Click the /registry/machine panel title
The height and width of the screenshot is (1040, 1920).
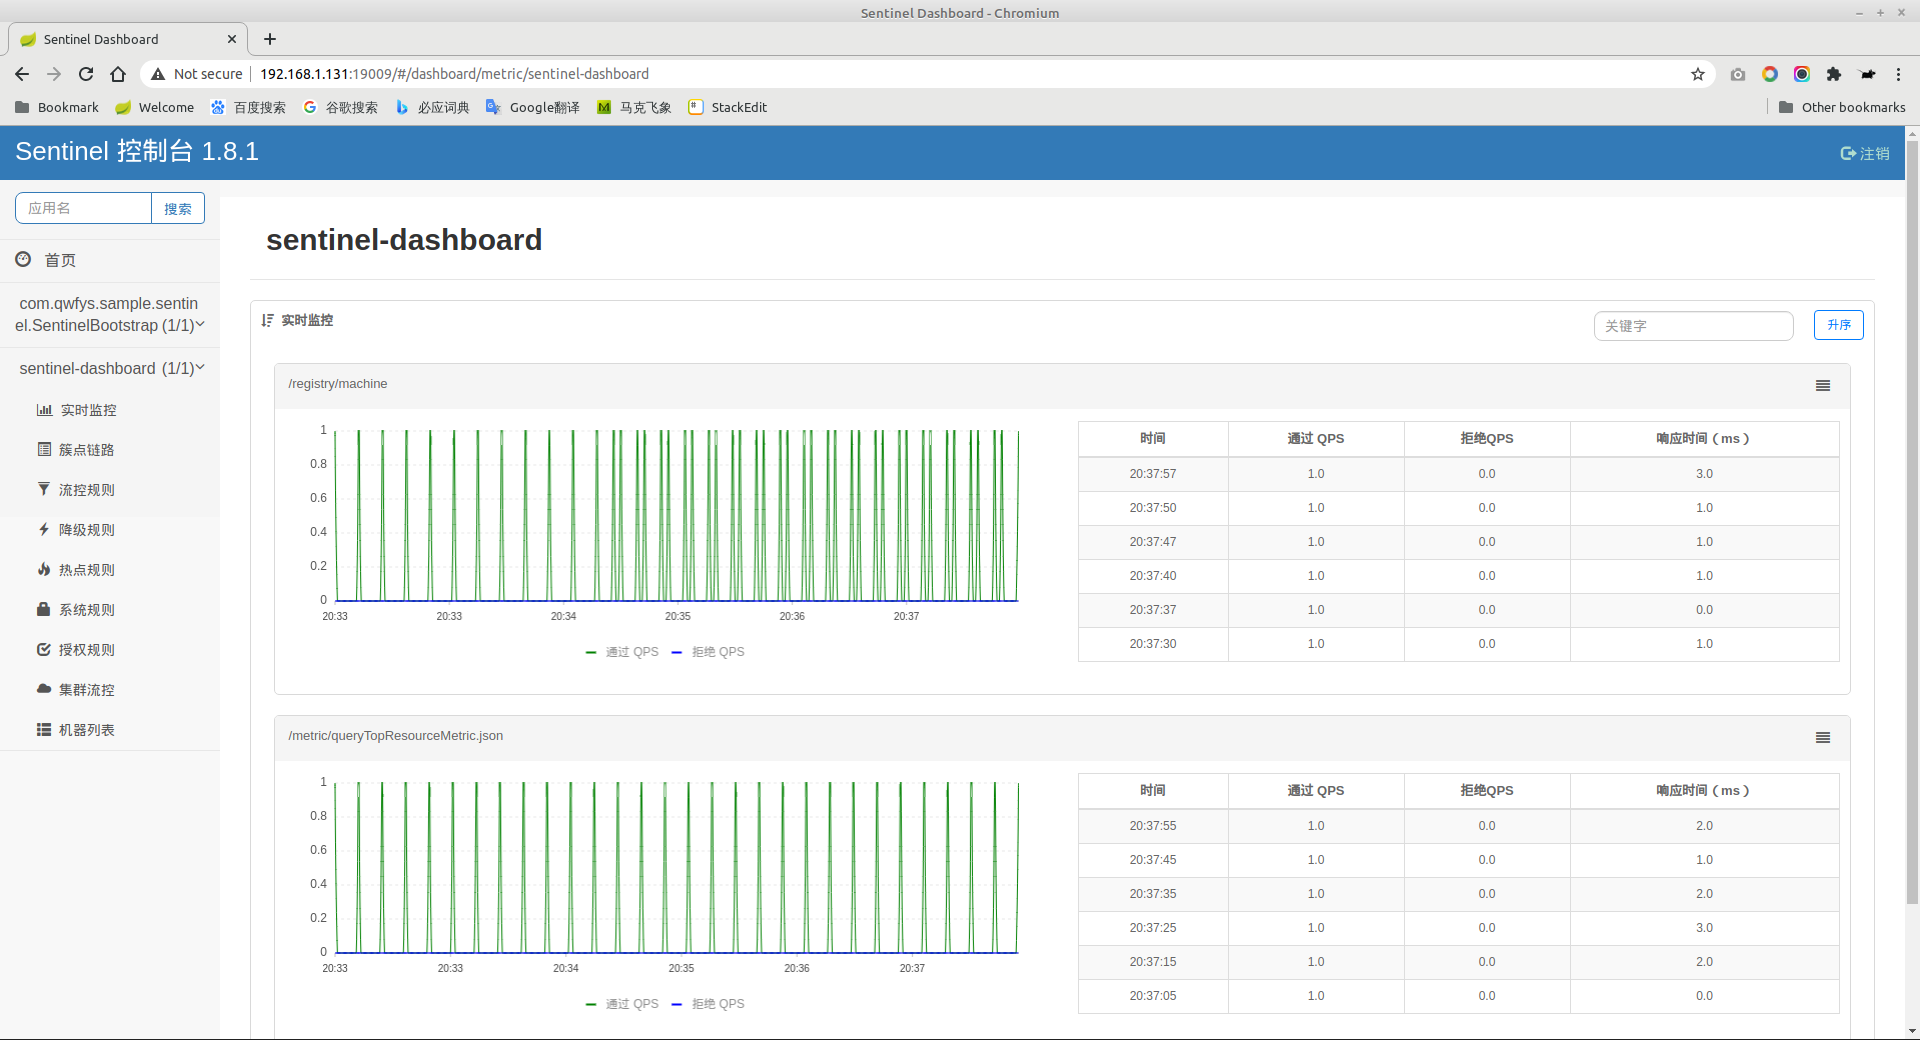pyautogui.click(x=338, y=384)
